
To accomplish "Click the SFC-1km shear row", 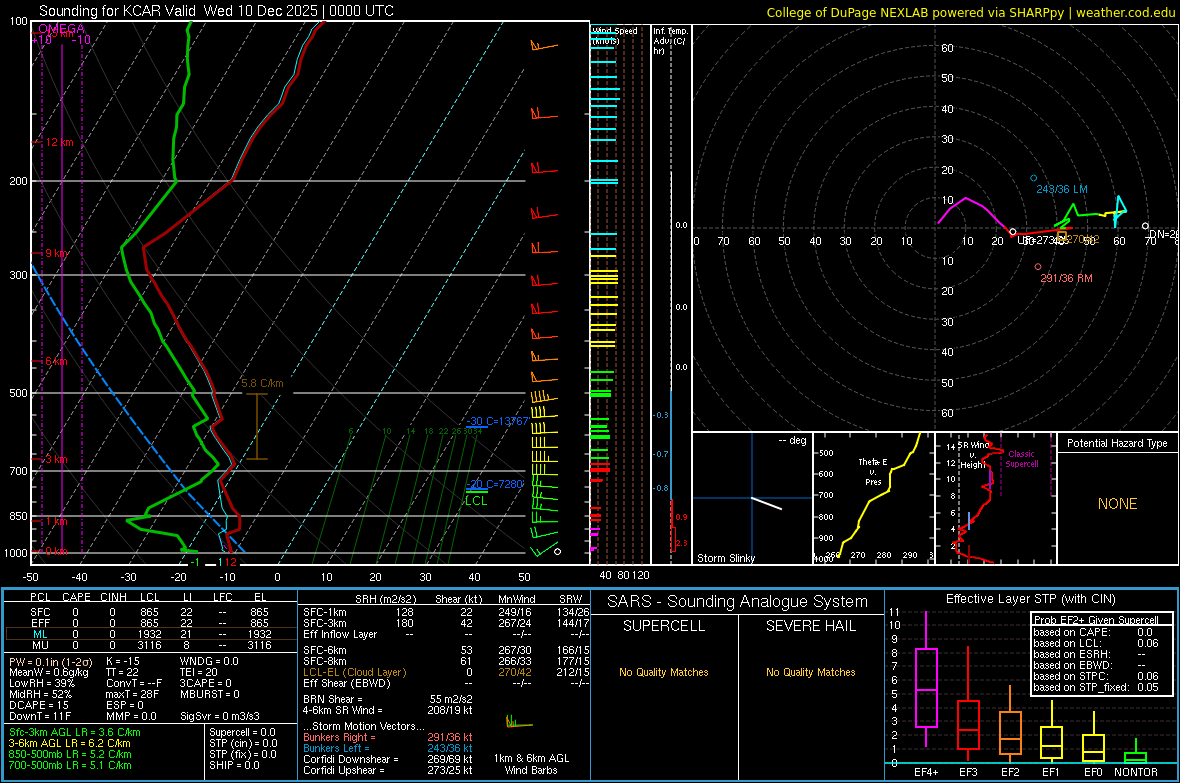I will [446, 612].
